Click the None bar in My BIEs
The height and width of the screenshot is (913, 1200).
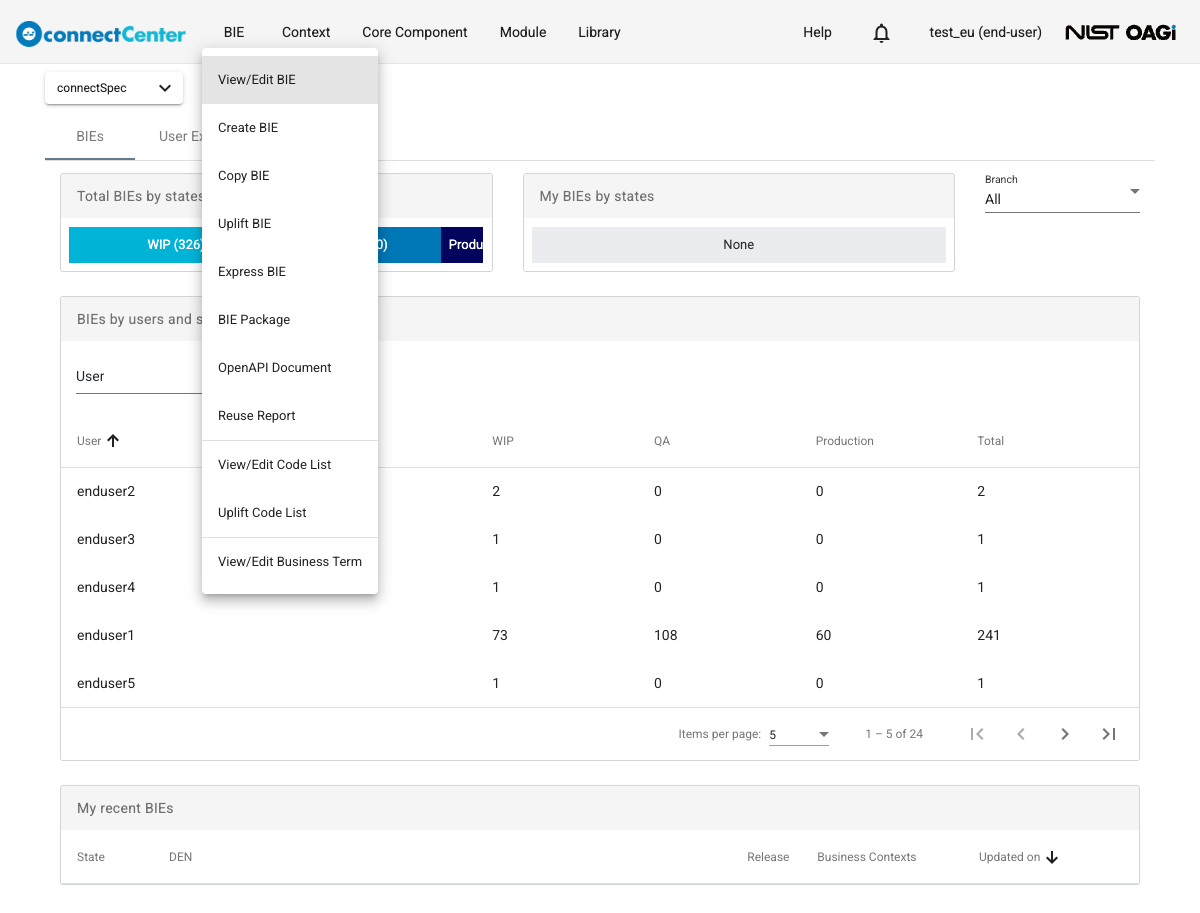coord(739,245)
